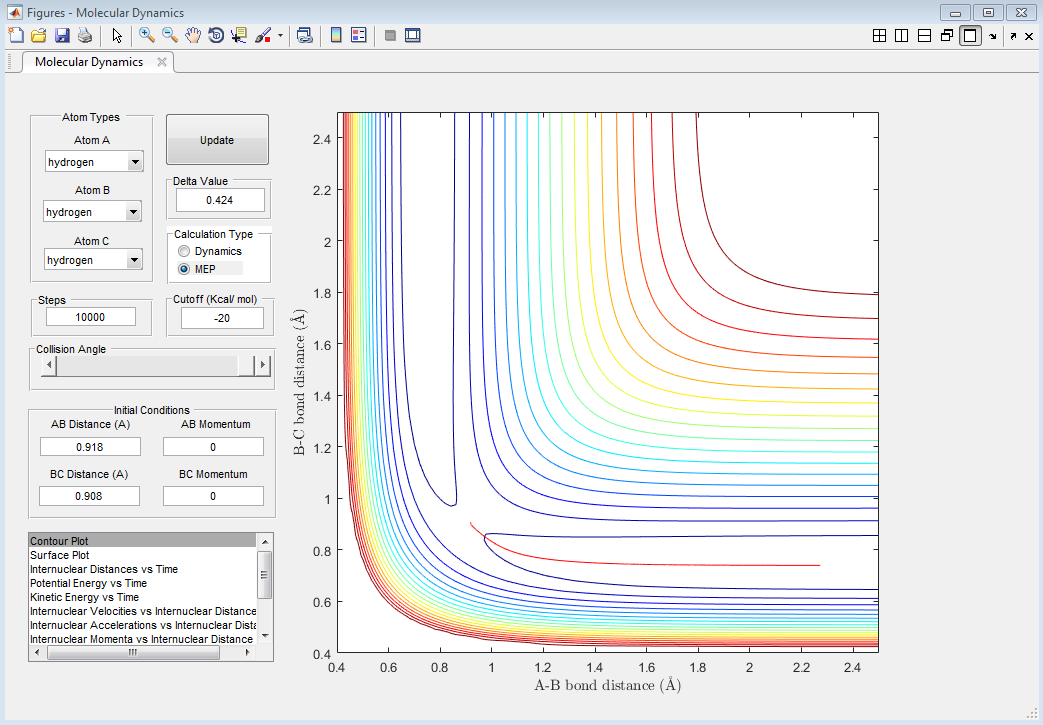Switch to the Molecular Dynamics tab

[89, 62]
